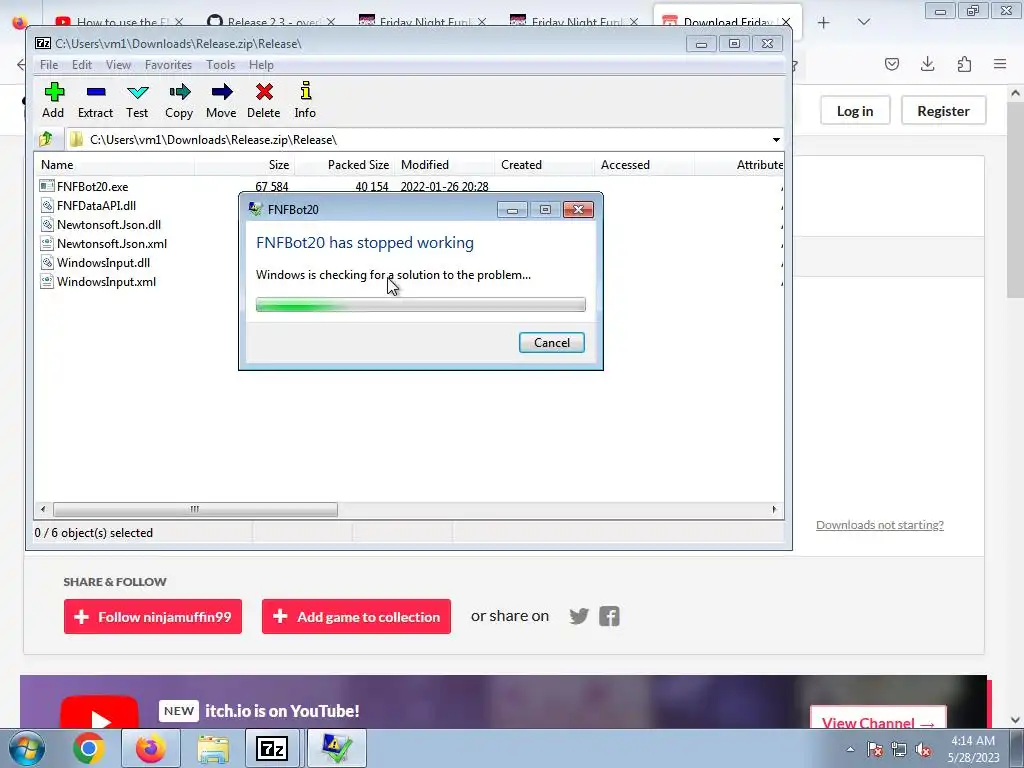
Task: Select Newtonsoft.Json.dll file
Action: [108, 225]
